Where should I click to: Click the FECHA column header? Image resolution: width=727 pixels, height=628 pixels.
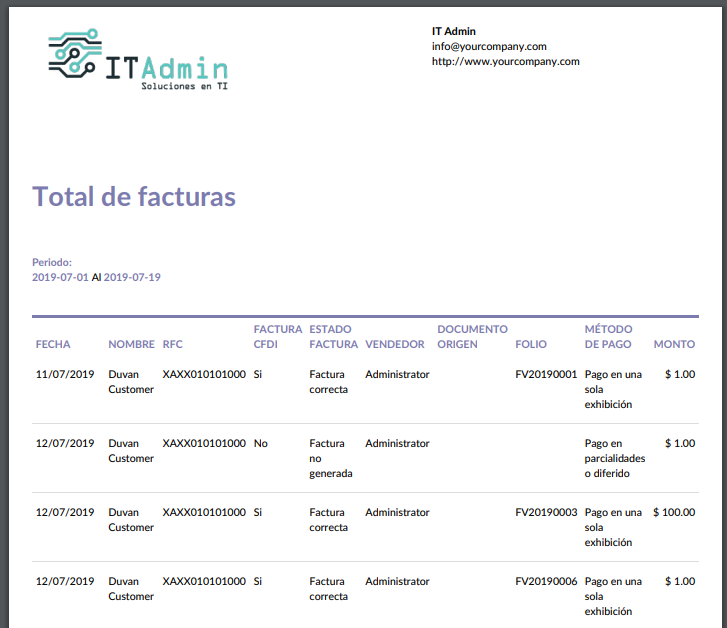coord(53,344)
